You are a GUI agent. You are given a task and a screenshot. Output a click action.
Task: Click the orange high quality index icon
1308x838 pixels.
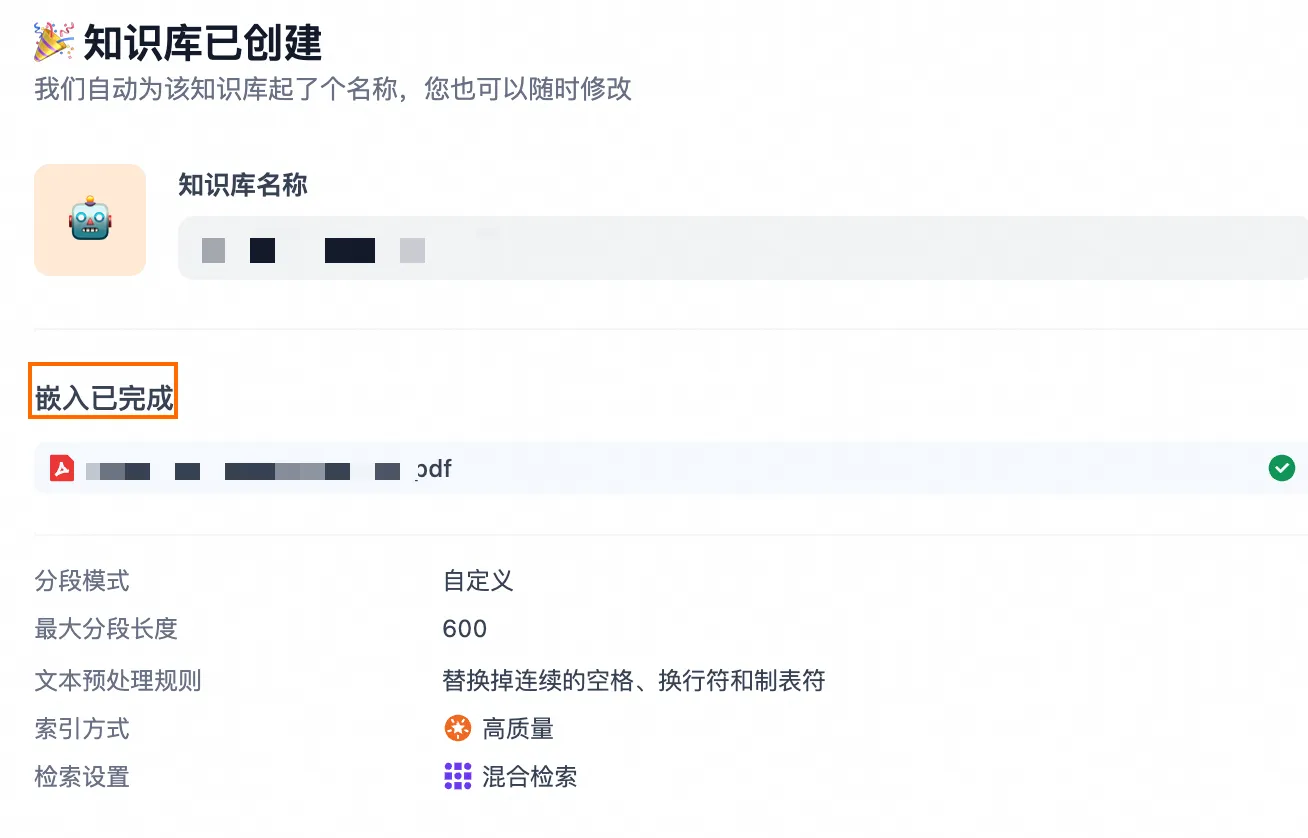tap(457, 729)
